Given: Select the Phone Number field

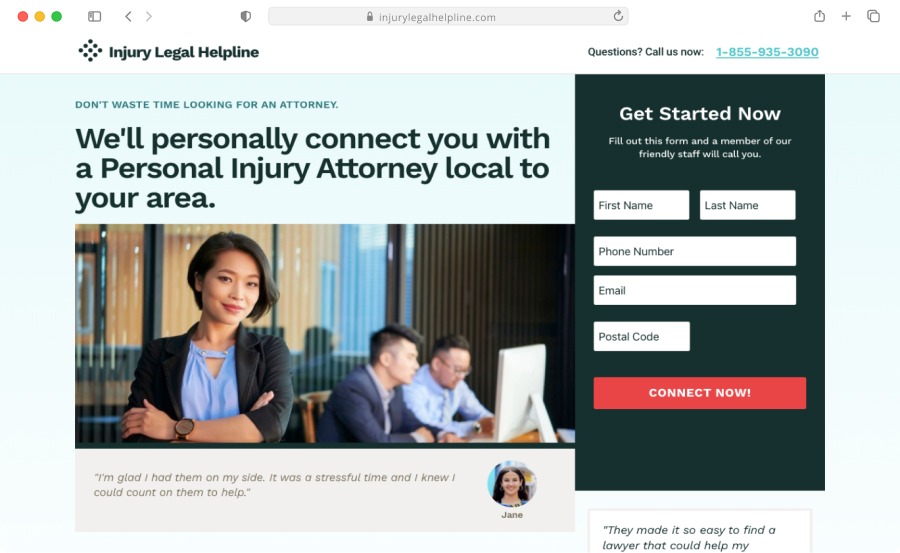Looking at the screenshot, I should click(695, 251).
